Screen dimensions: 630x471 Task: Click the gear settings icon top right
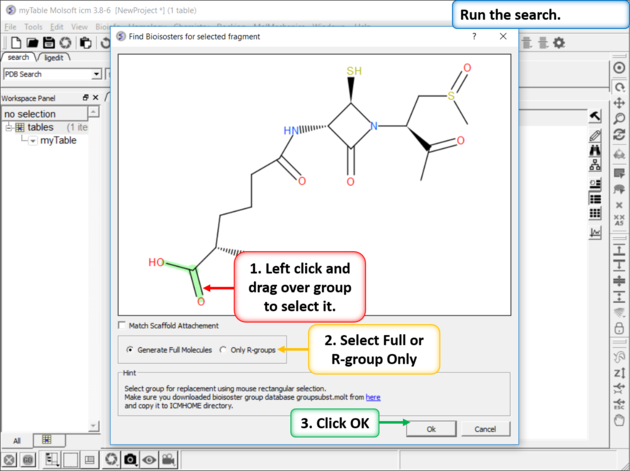[559, 43]
